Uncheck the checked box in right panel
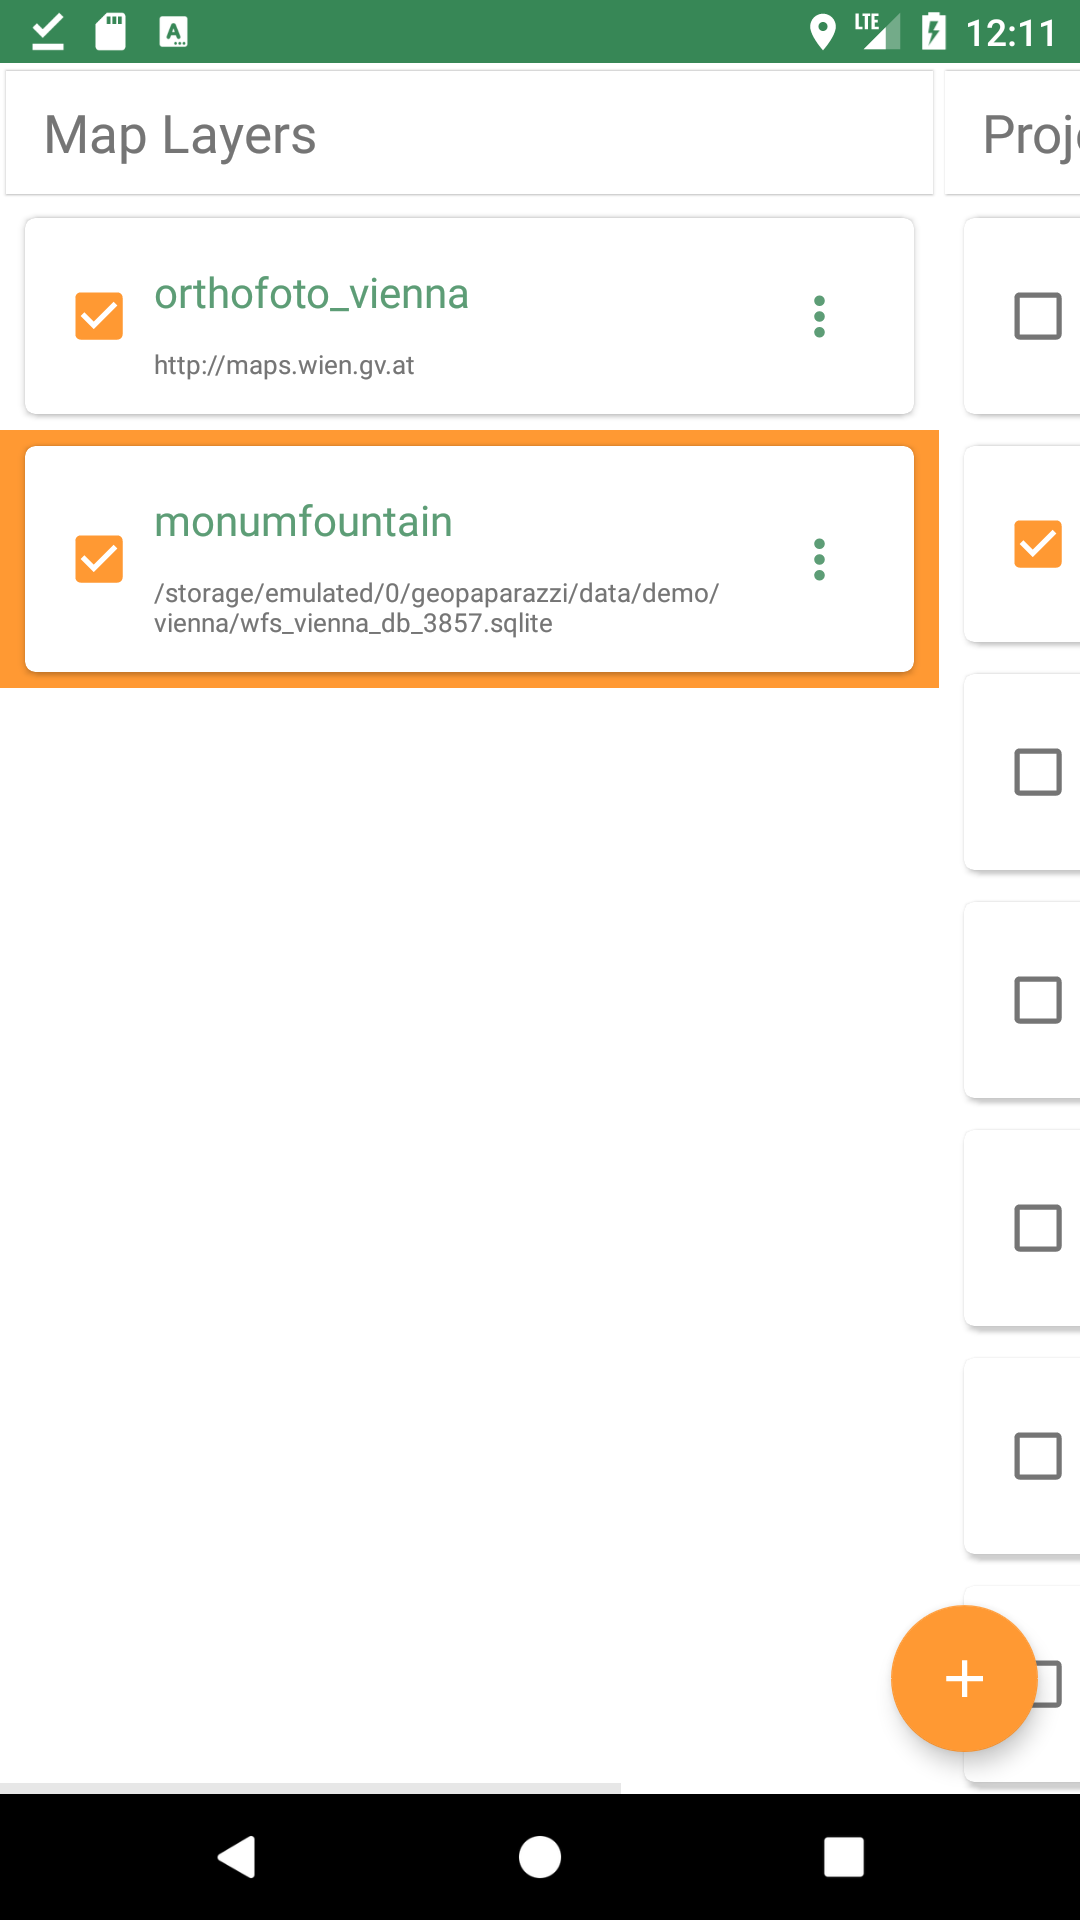The height and width of the screenshot is (1920, 1080). [x=1038, y=544]
